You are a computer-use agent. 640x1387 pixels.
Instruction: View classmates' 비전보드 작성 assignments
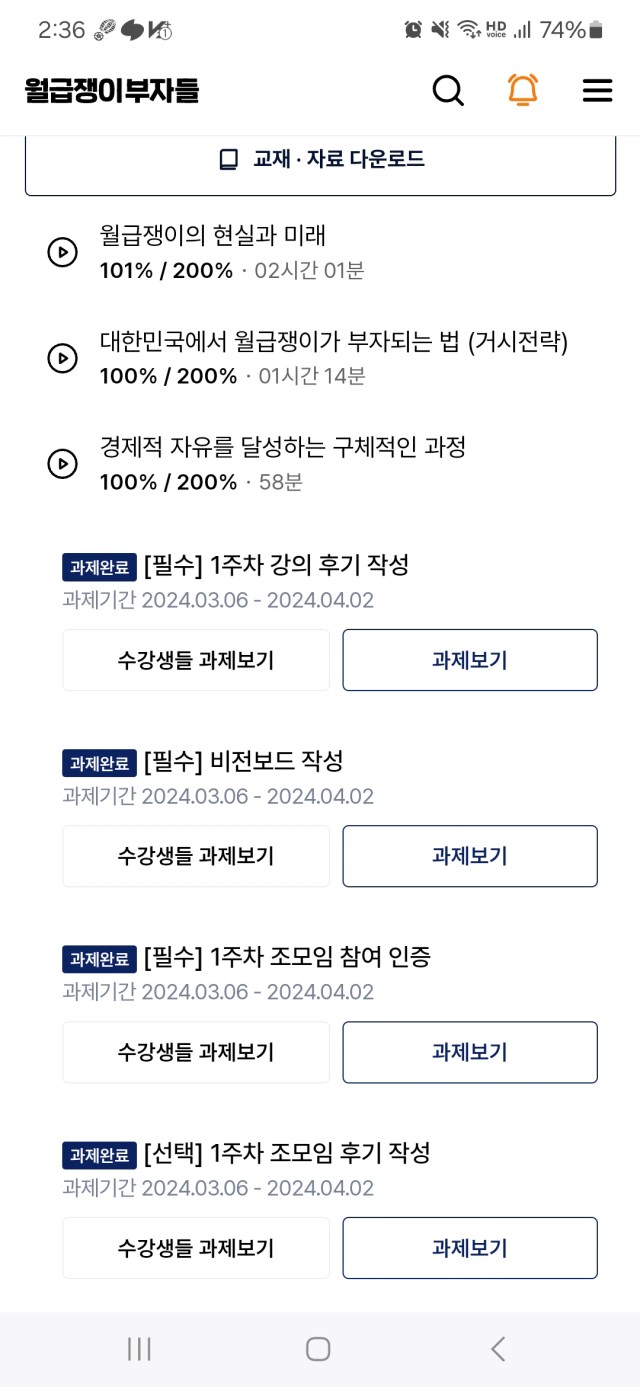pyautogui.click(x=196, y=856)
